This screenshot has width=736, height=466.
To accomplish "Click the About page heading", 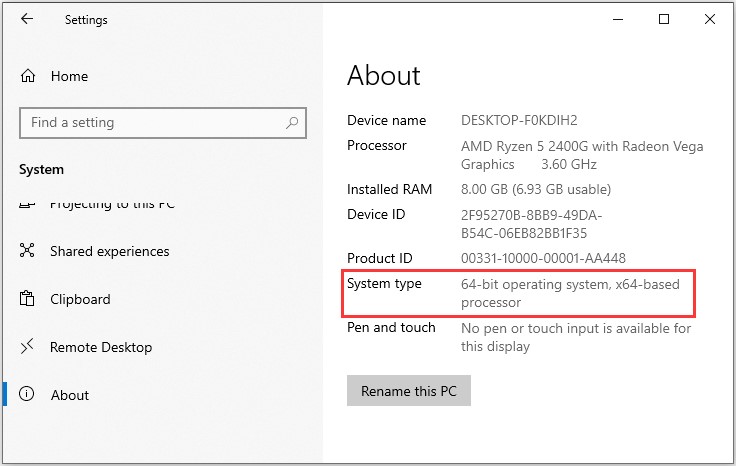I will 383,75.
